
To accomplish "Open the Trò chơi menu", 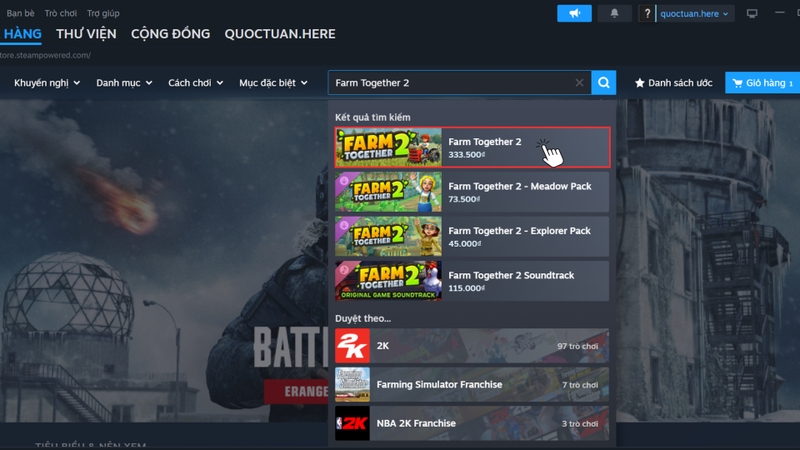I will [61, 13].
